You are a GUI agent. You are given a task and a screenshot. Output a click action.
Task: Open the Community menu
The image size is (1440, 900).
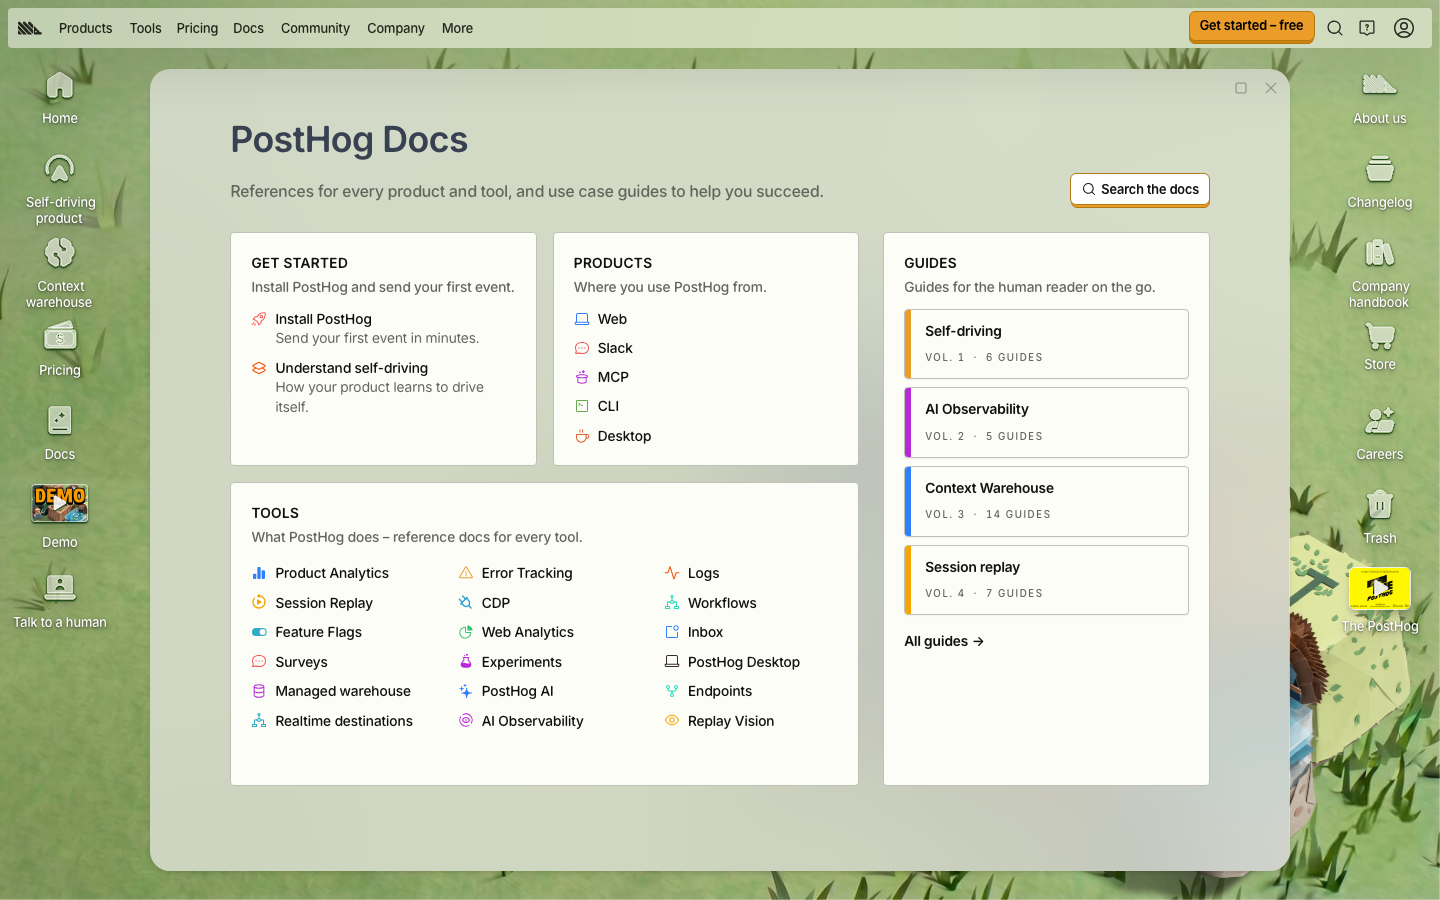pos(315,28)
